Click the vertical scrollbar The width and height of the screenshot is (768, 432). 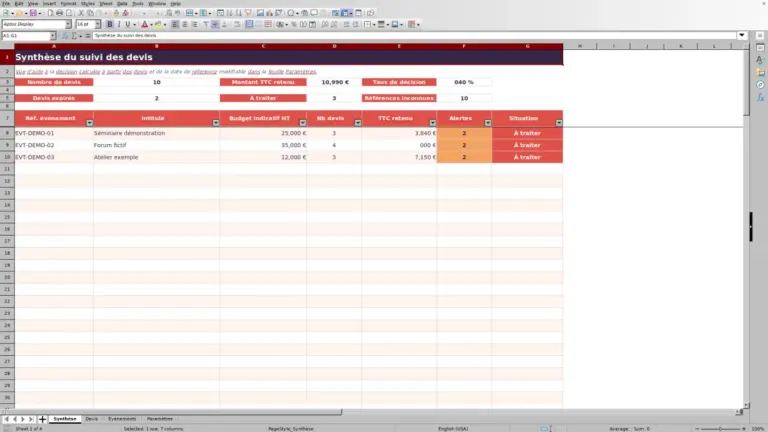pos(746,225)
